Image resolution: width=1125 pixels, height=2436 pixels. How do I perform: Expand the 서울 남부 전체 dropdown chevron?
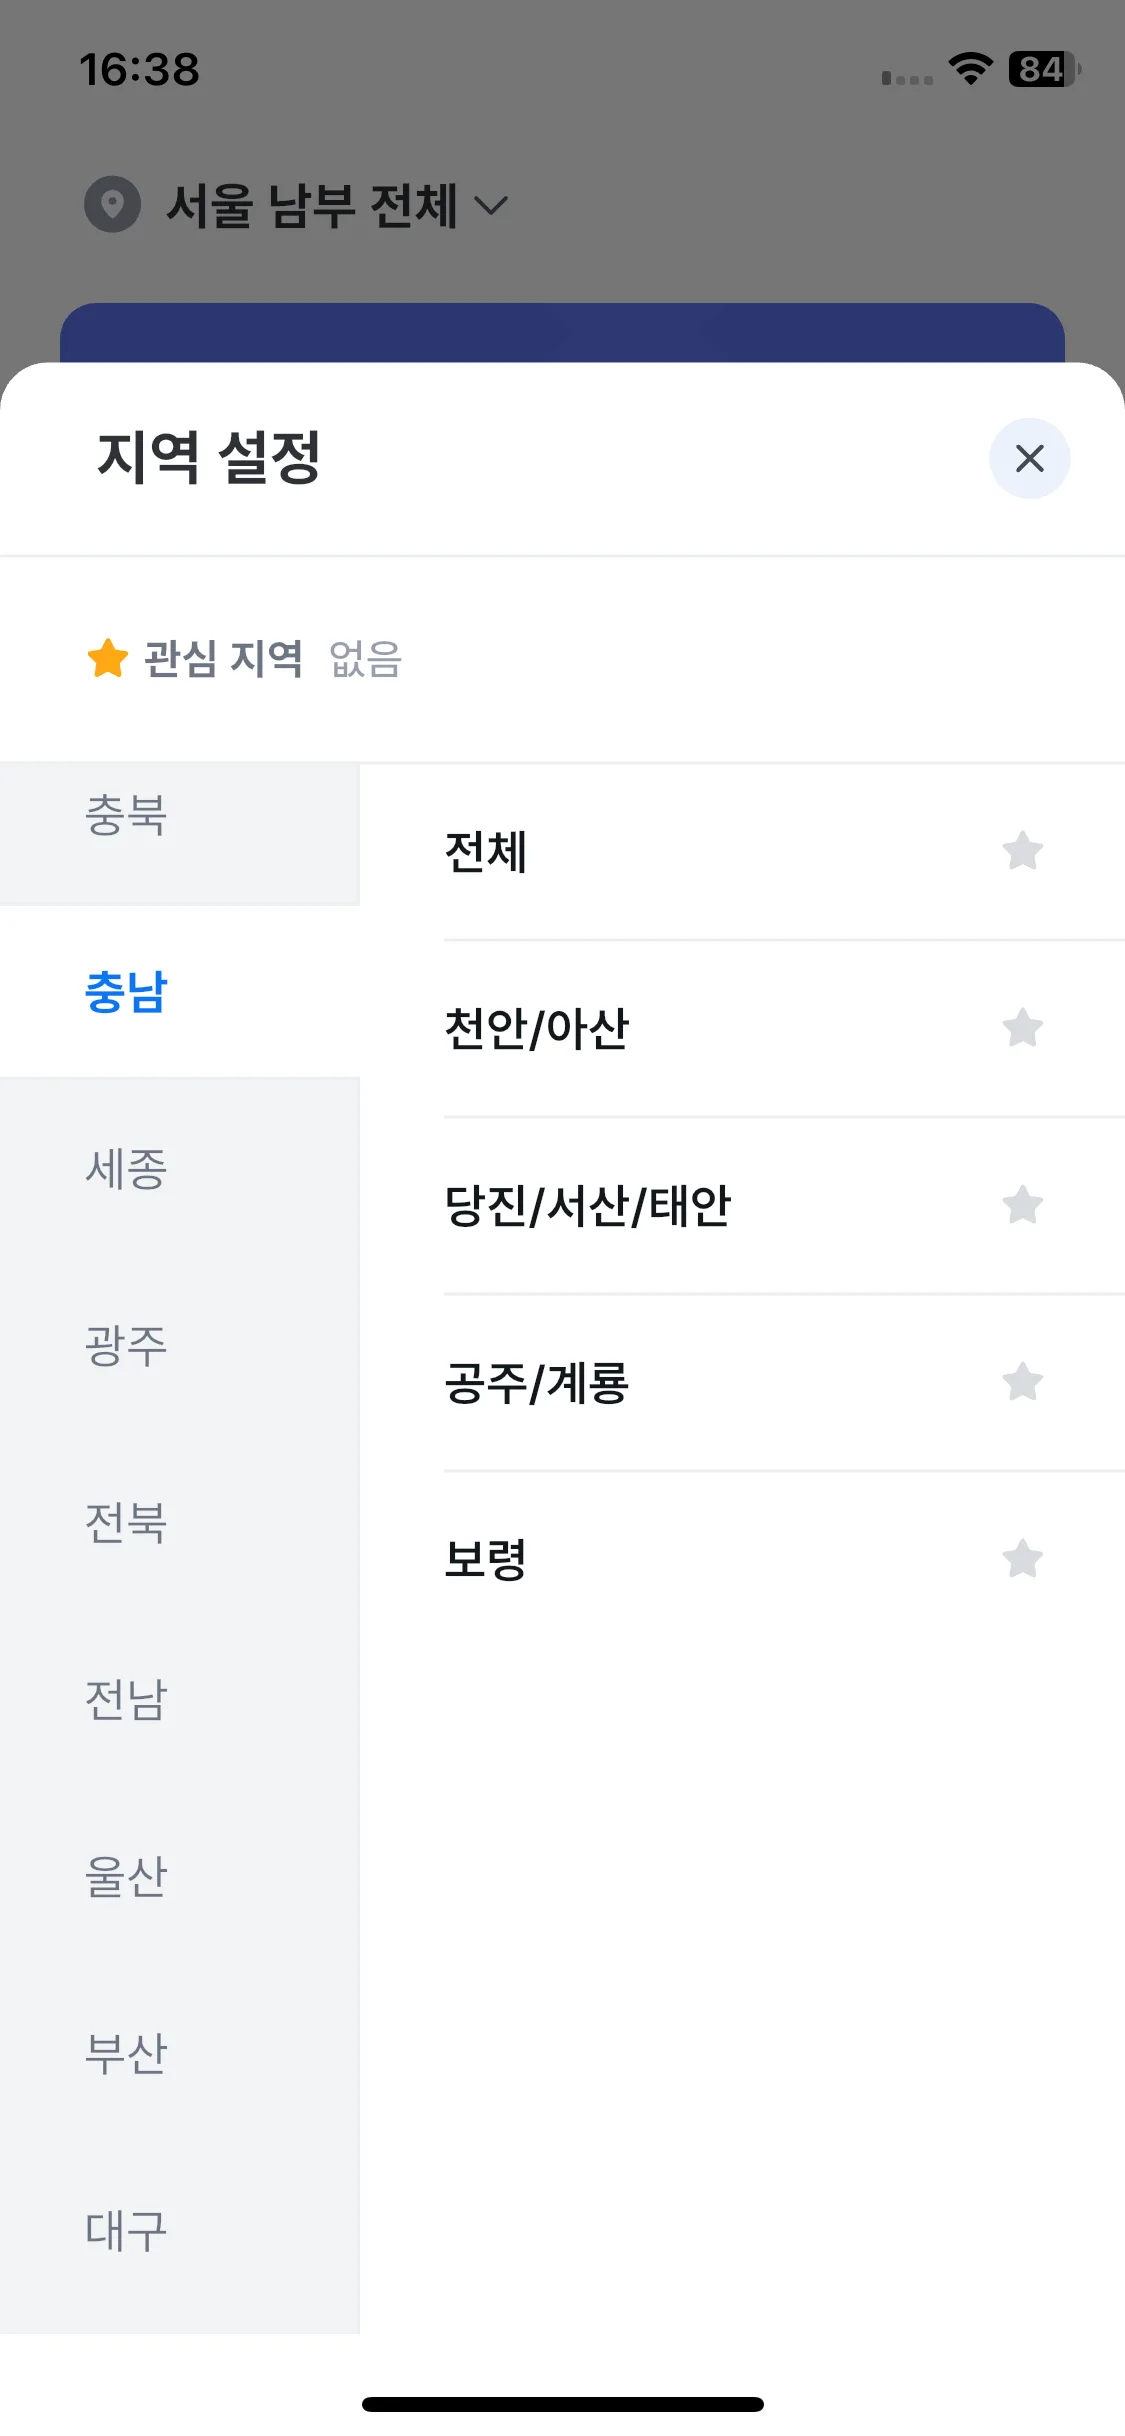[x=490, y=206]
